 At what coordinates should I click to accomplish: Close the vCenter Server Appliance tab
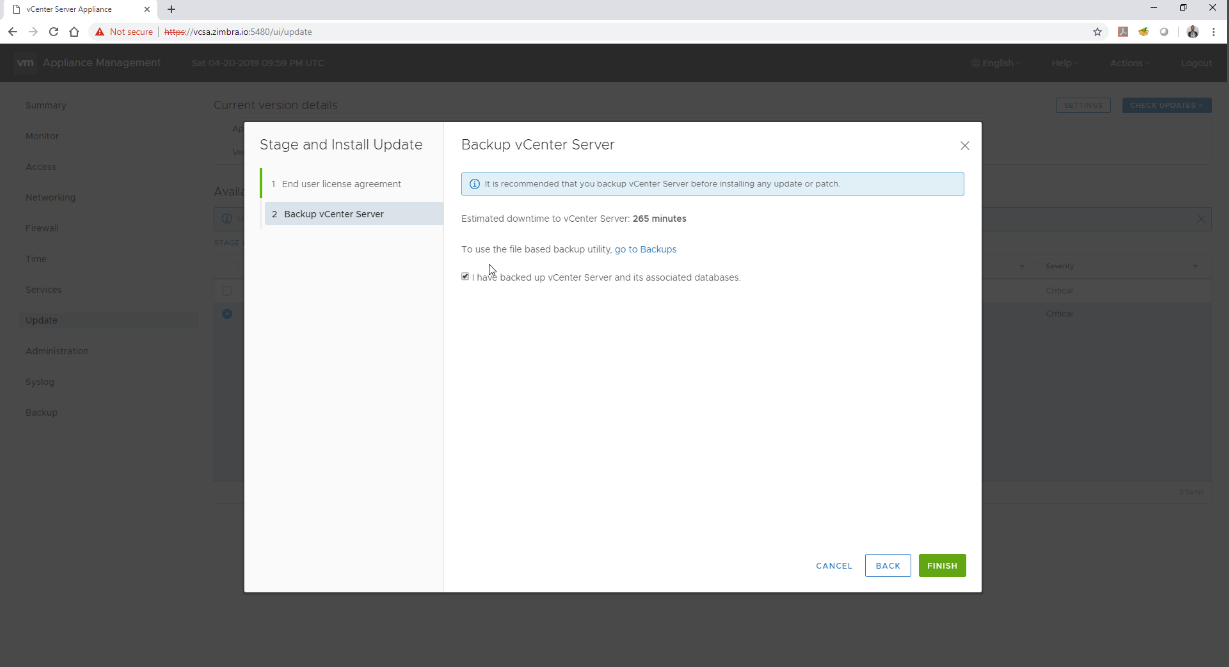pos(147,9)
